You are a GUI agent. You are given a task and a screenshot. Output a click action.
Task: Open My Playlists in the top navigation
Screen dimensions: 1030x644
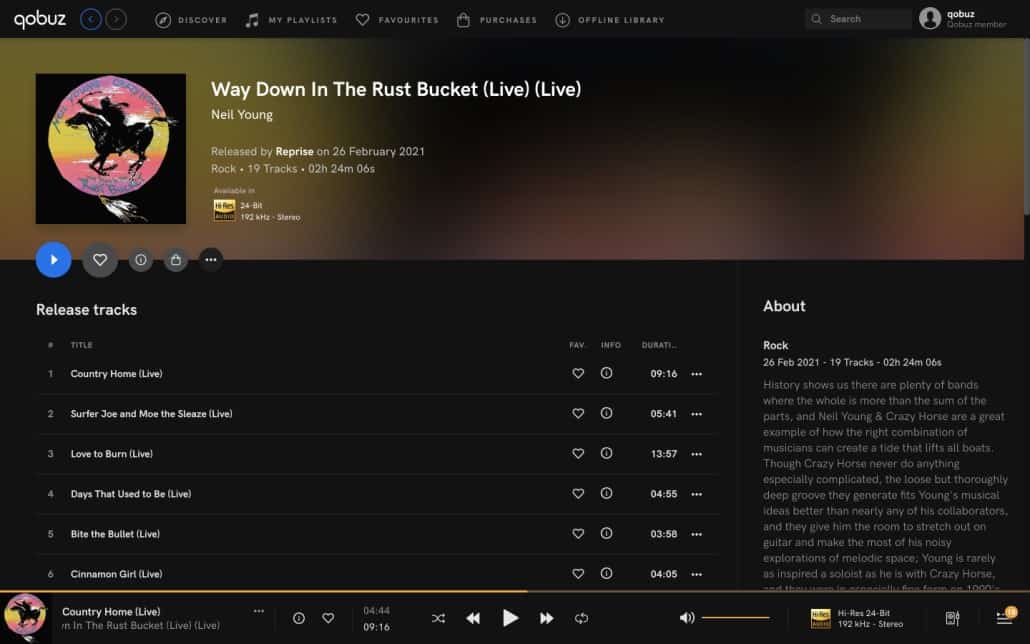[x=290, y=20]
